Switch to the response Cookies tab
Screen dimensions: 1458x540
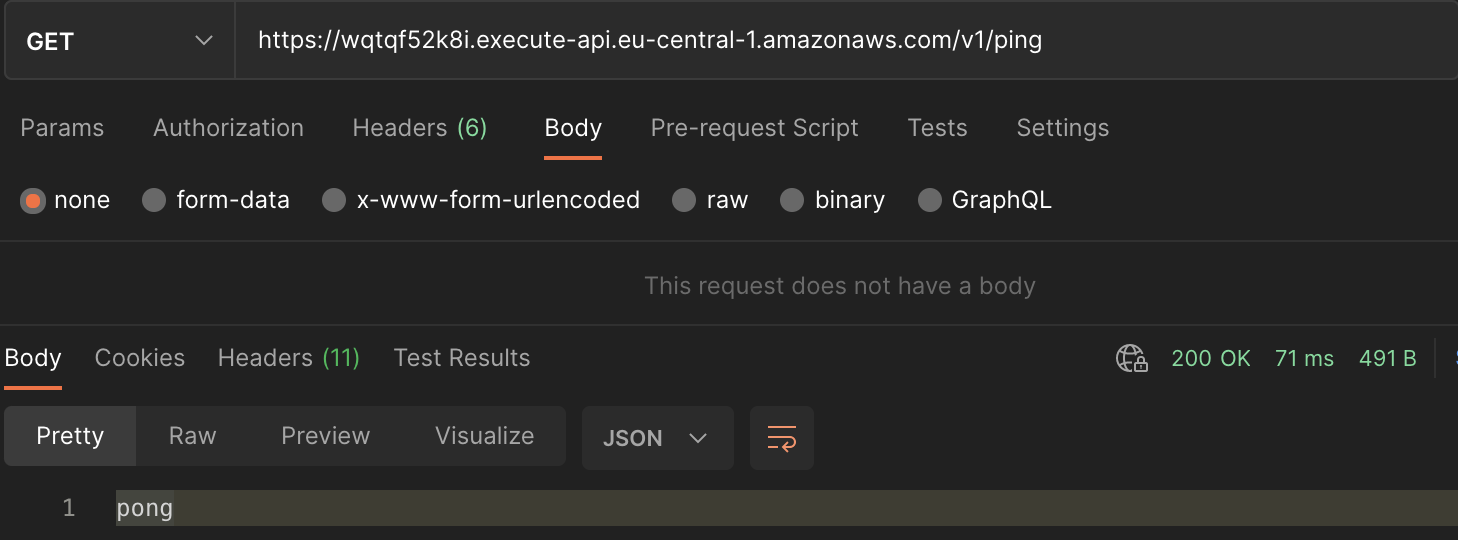coord(140,358)
